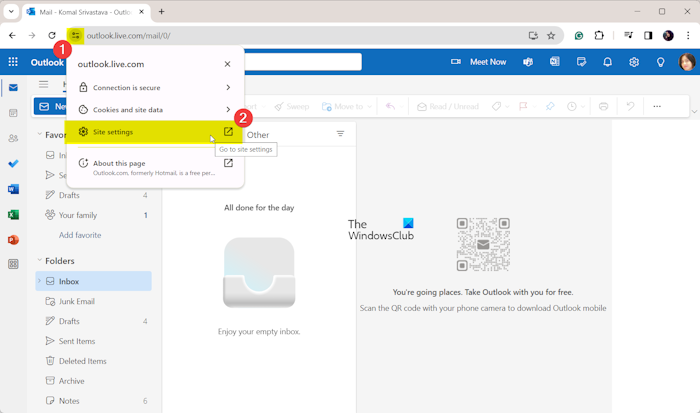This screenshot has width=700, height=413.
Task: Open the Outlook app launcher grid
Action: click(x=13, y=62)
